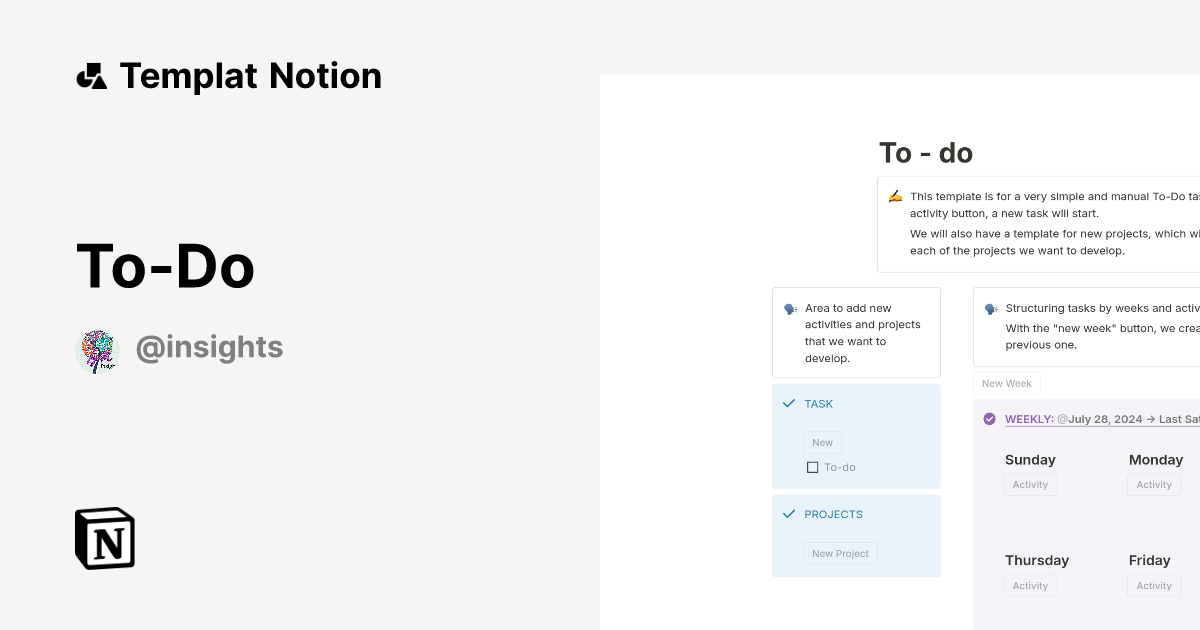The width and height of the screenshot is (1200, 630).
Task: Click the @insights profile avatar thumbnail
Action: coord(97,350)
